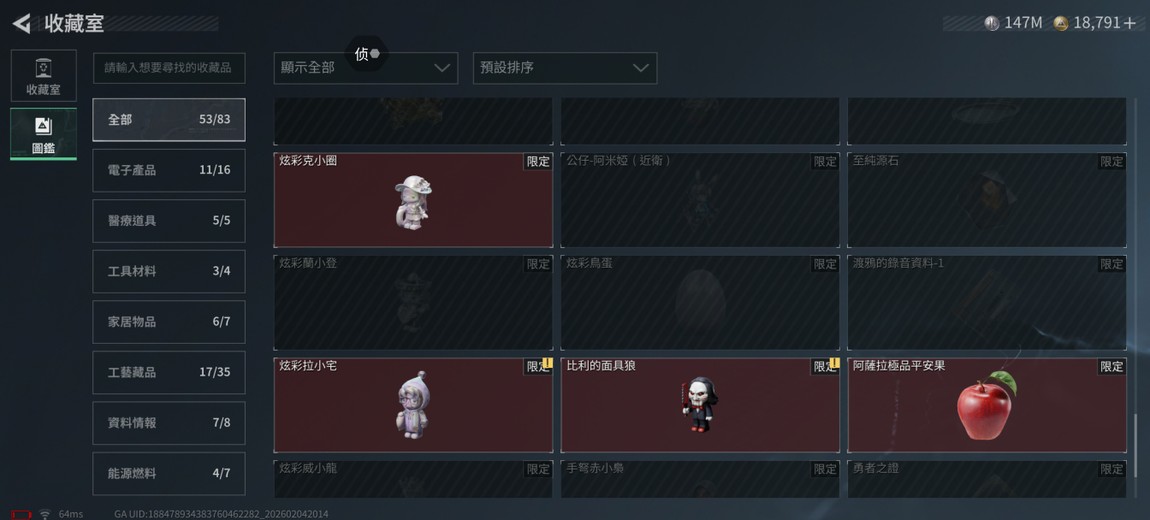Open the 工藝藏品 17/35 category
This screenshot has width=1150, height=520.
coord(169,372)
